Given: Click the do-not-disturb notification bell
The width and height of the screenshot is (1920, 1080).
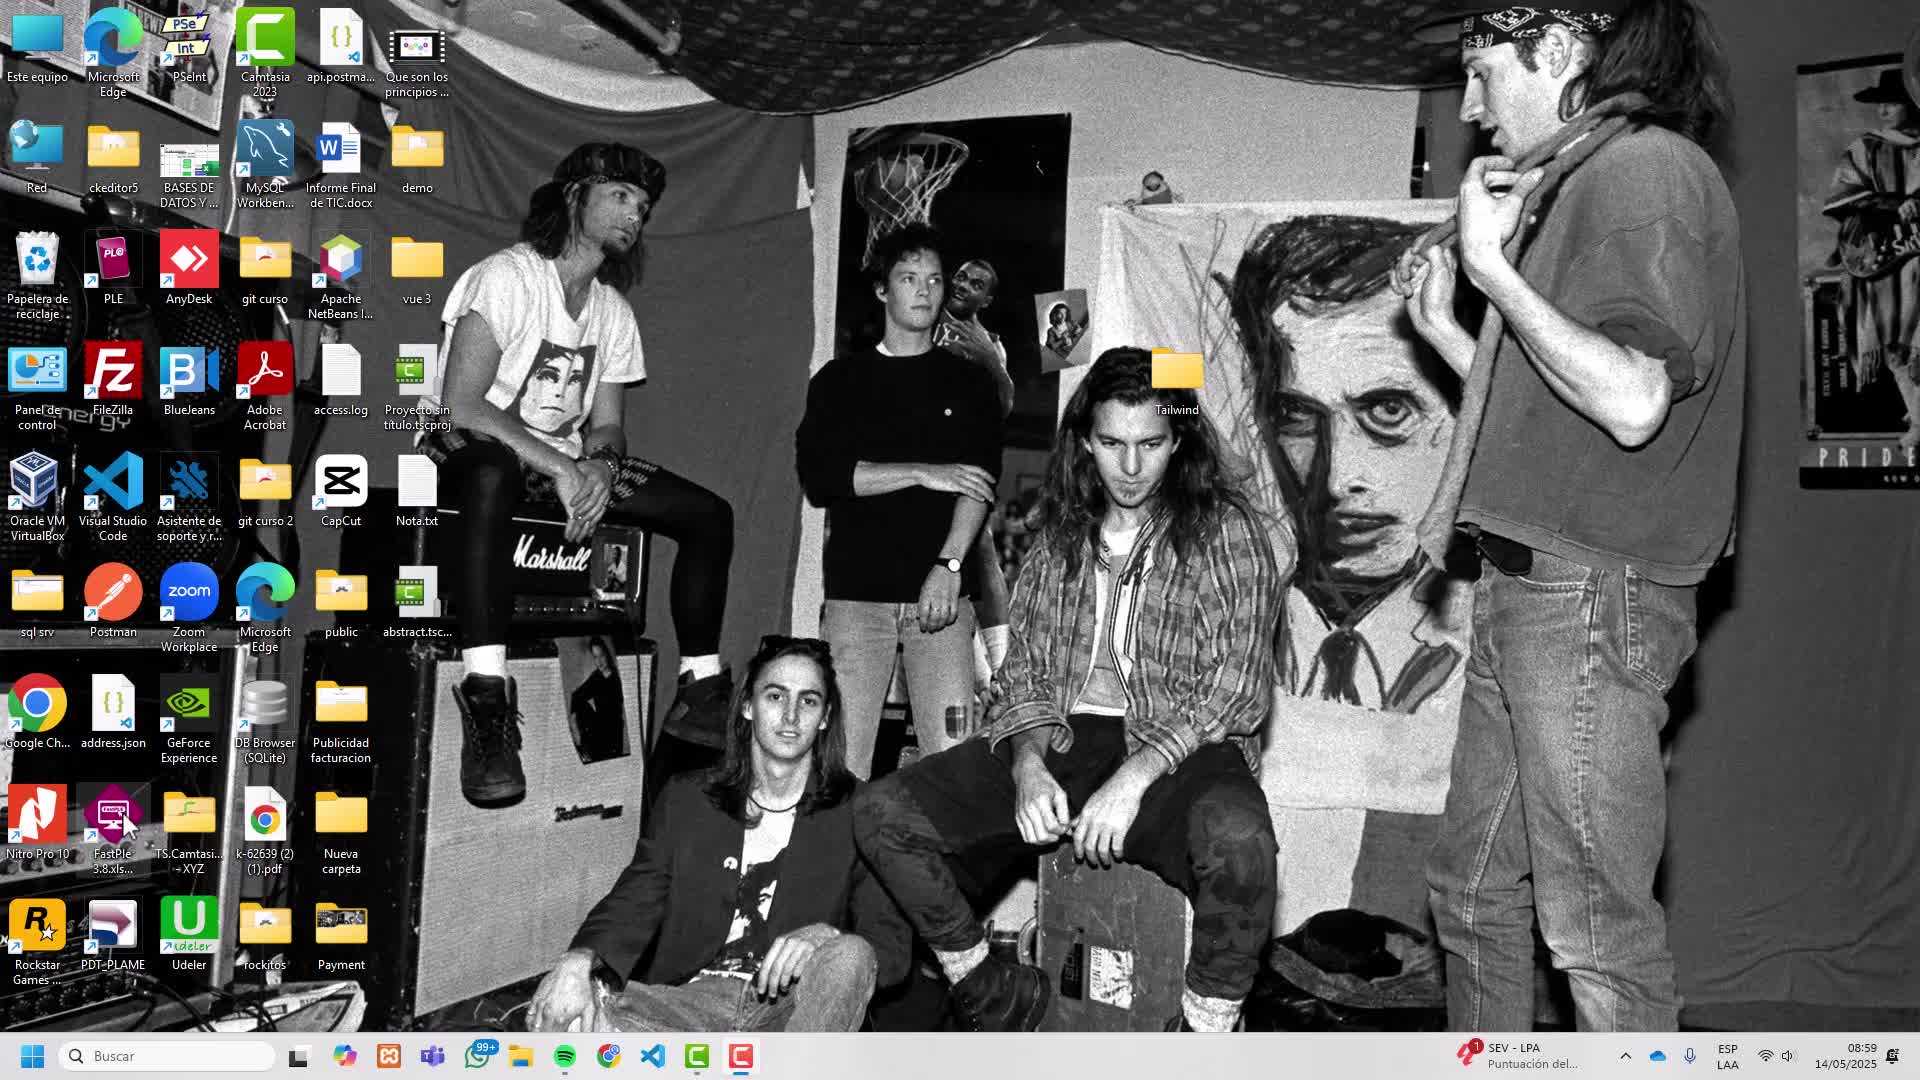Looking at the screenshot, I should [x=1892, y=1056].
